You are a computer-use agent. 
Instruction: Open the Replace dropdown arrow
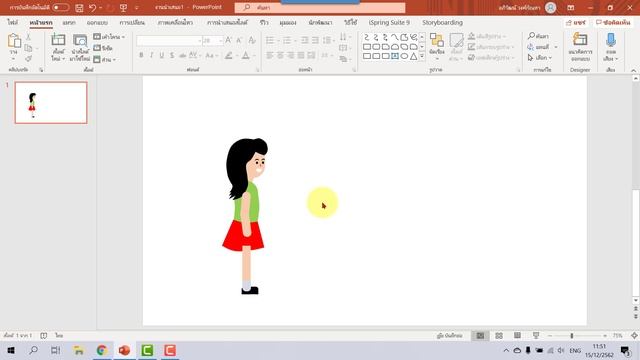(x=556, y=47)
